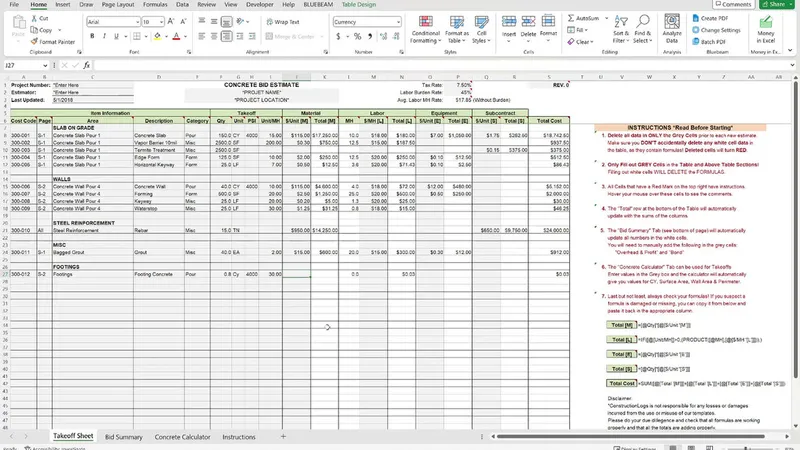Open the Currency number format dropdown

(x=398, y=22)
